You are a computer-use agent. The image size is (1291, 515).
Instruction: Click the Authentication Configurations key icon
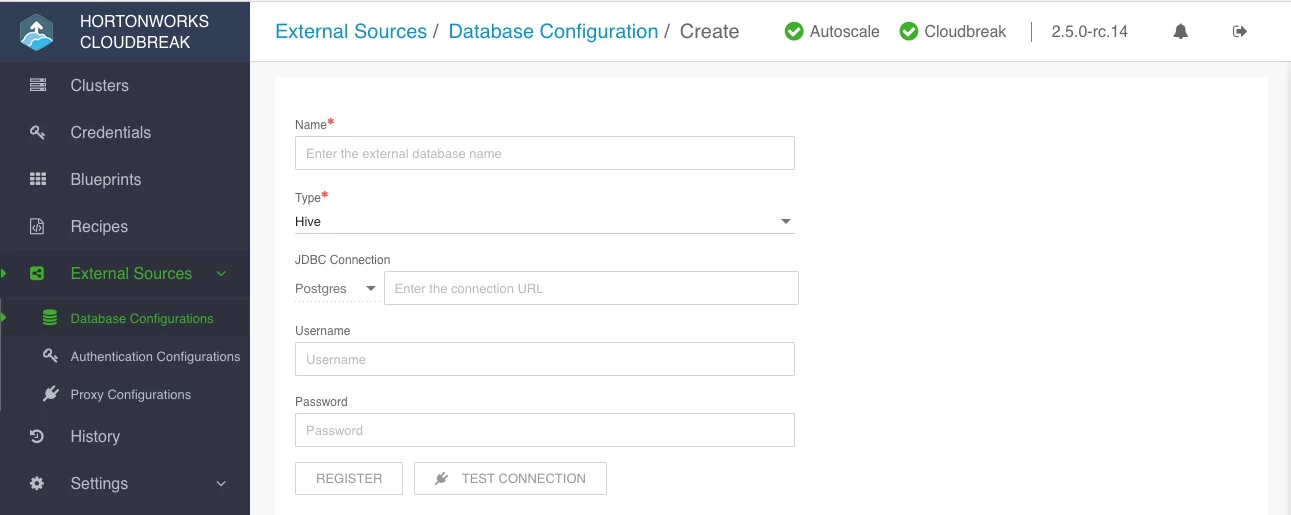[x=50, y=356]
